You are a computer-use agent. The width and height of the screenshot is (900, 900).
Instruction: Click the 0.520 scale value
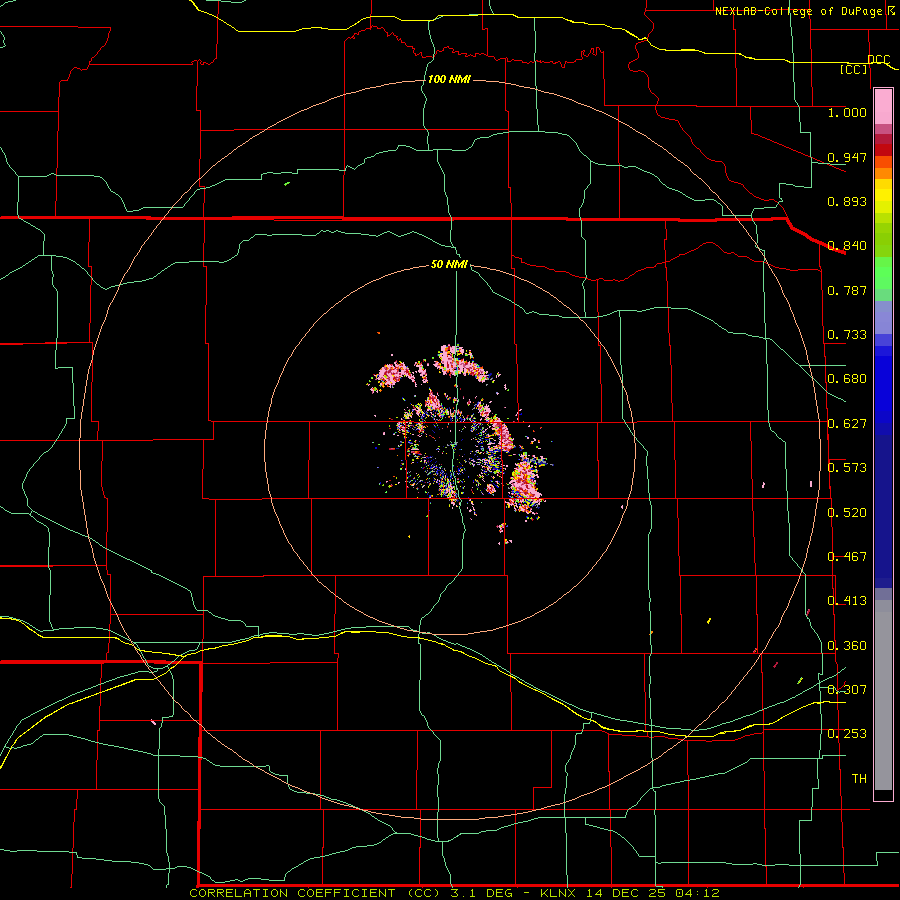pyautogui.click(x=847, y=513)
